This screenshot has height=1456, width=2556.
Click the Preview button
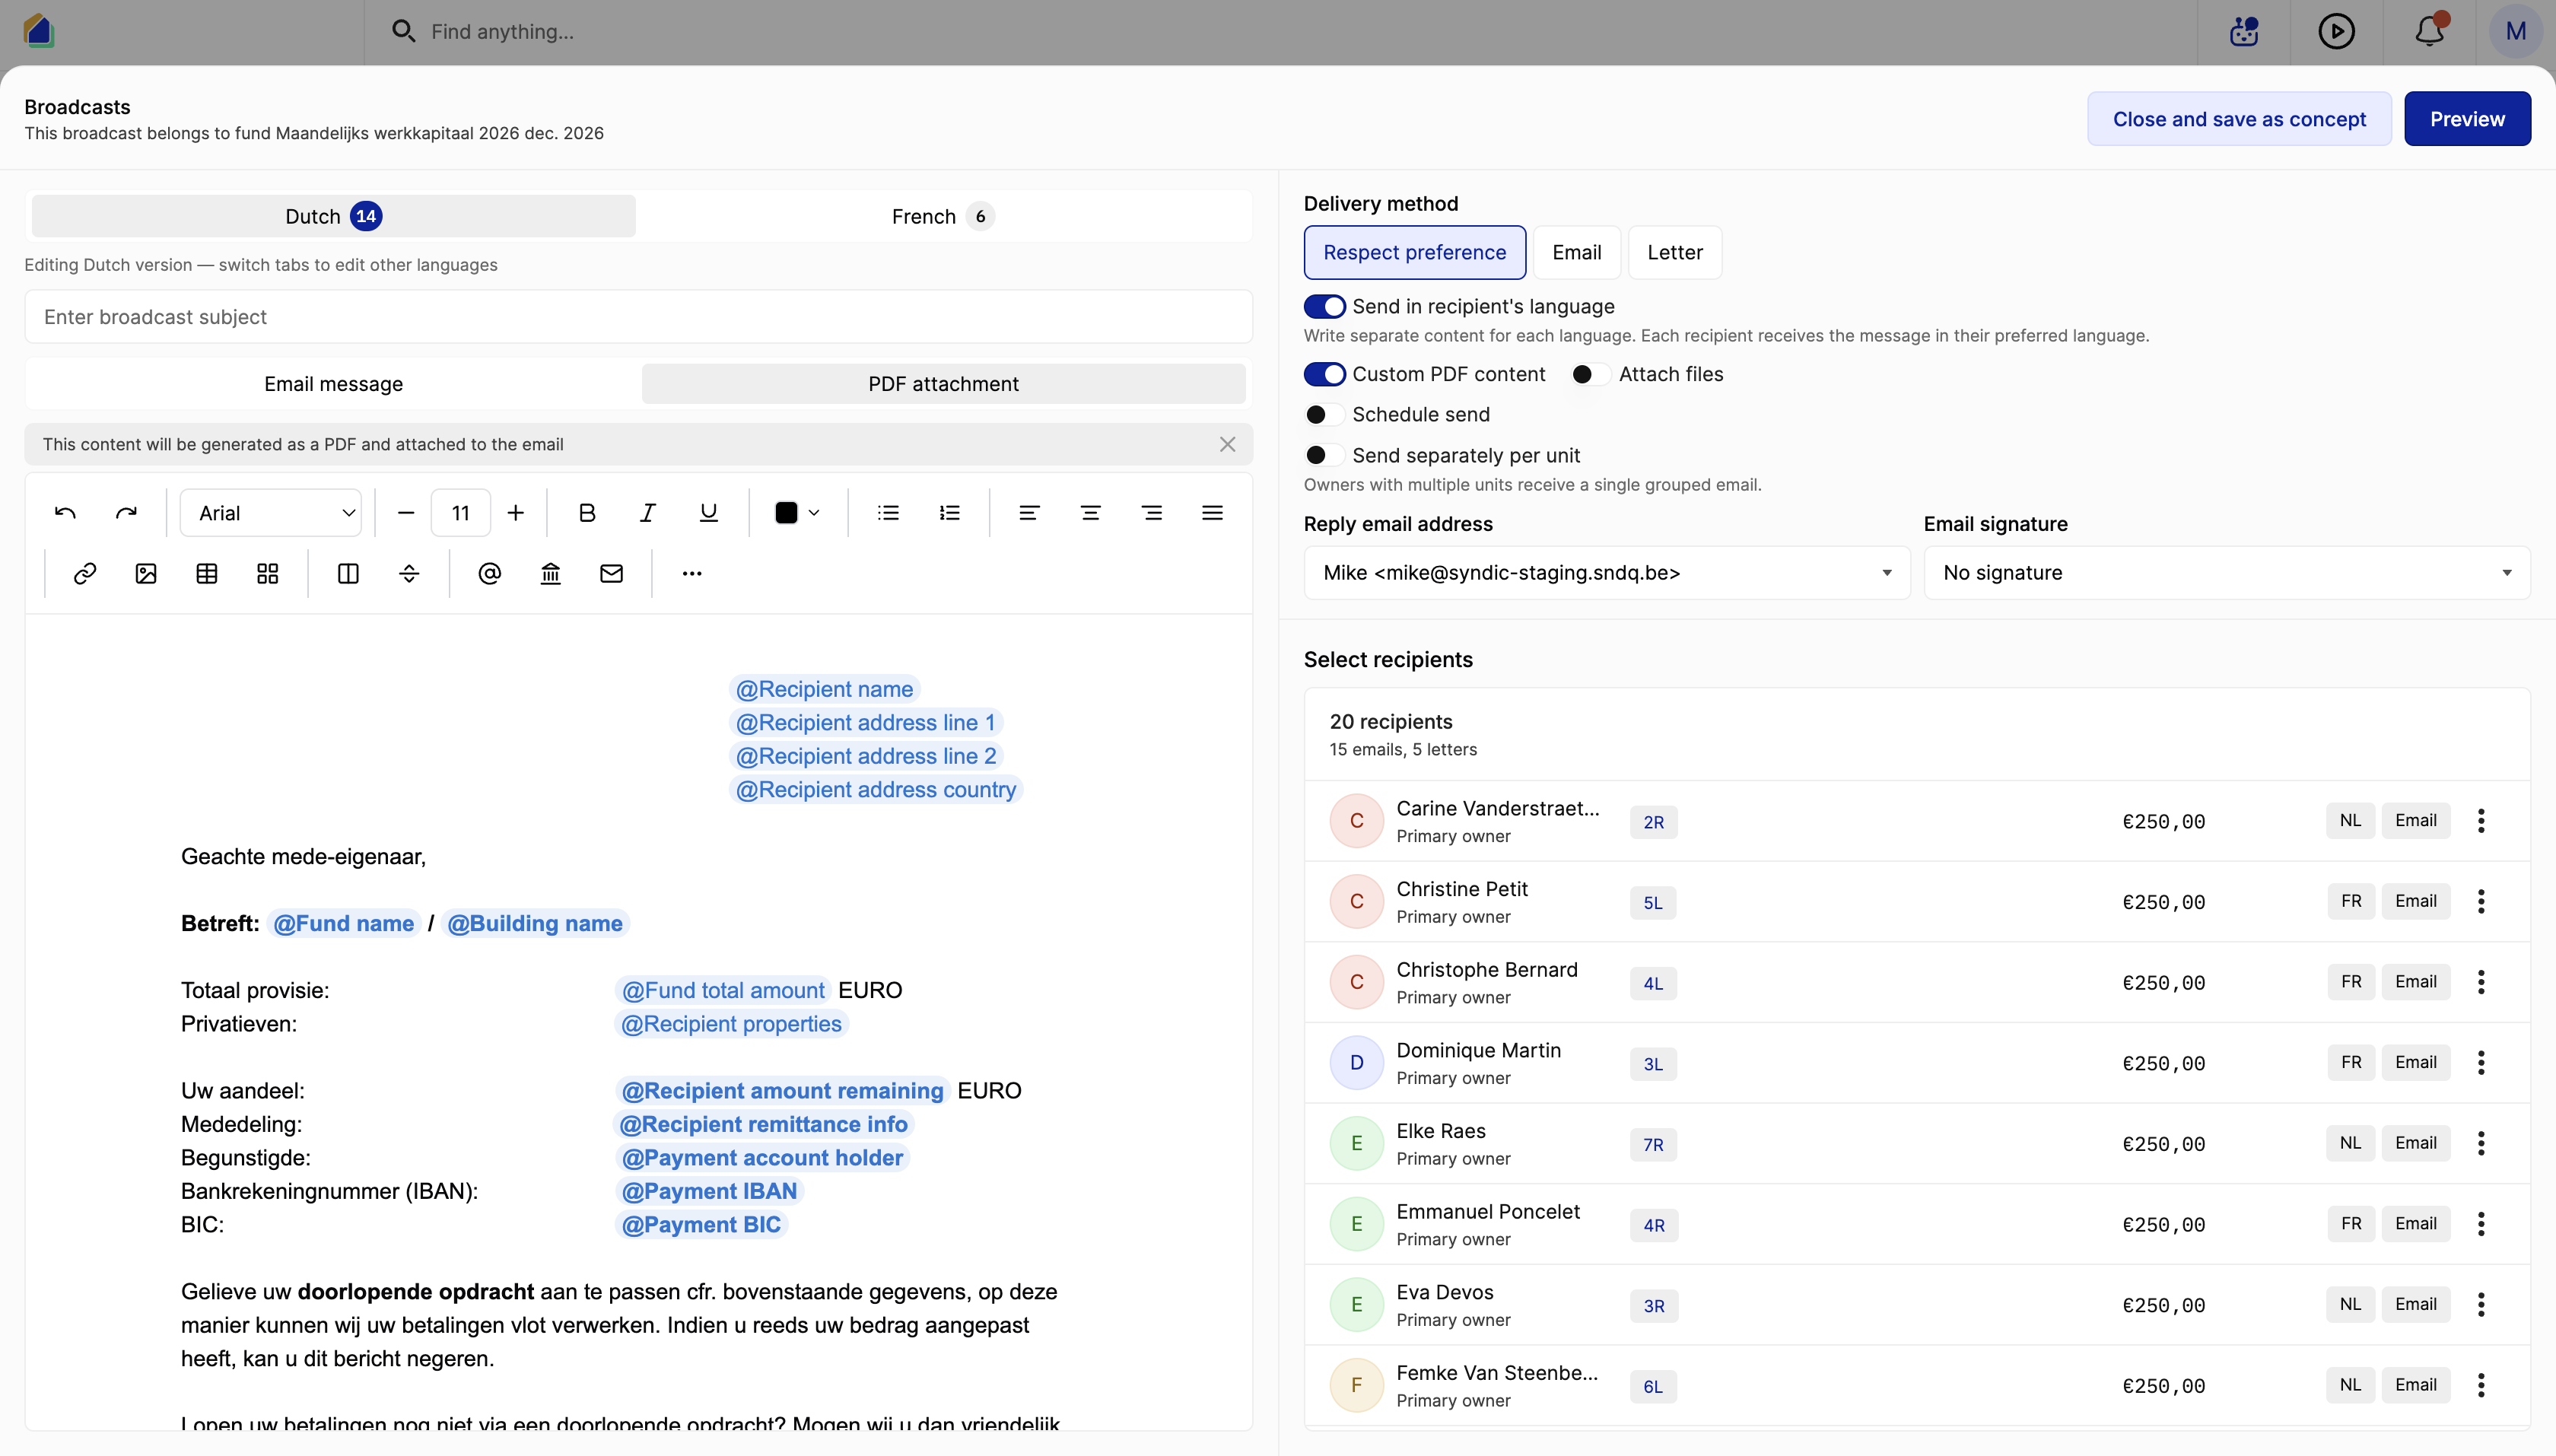(x=2467, y=119)
